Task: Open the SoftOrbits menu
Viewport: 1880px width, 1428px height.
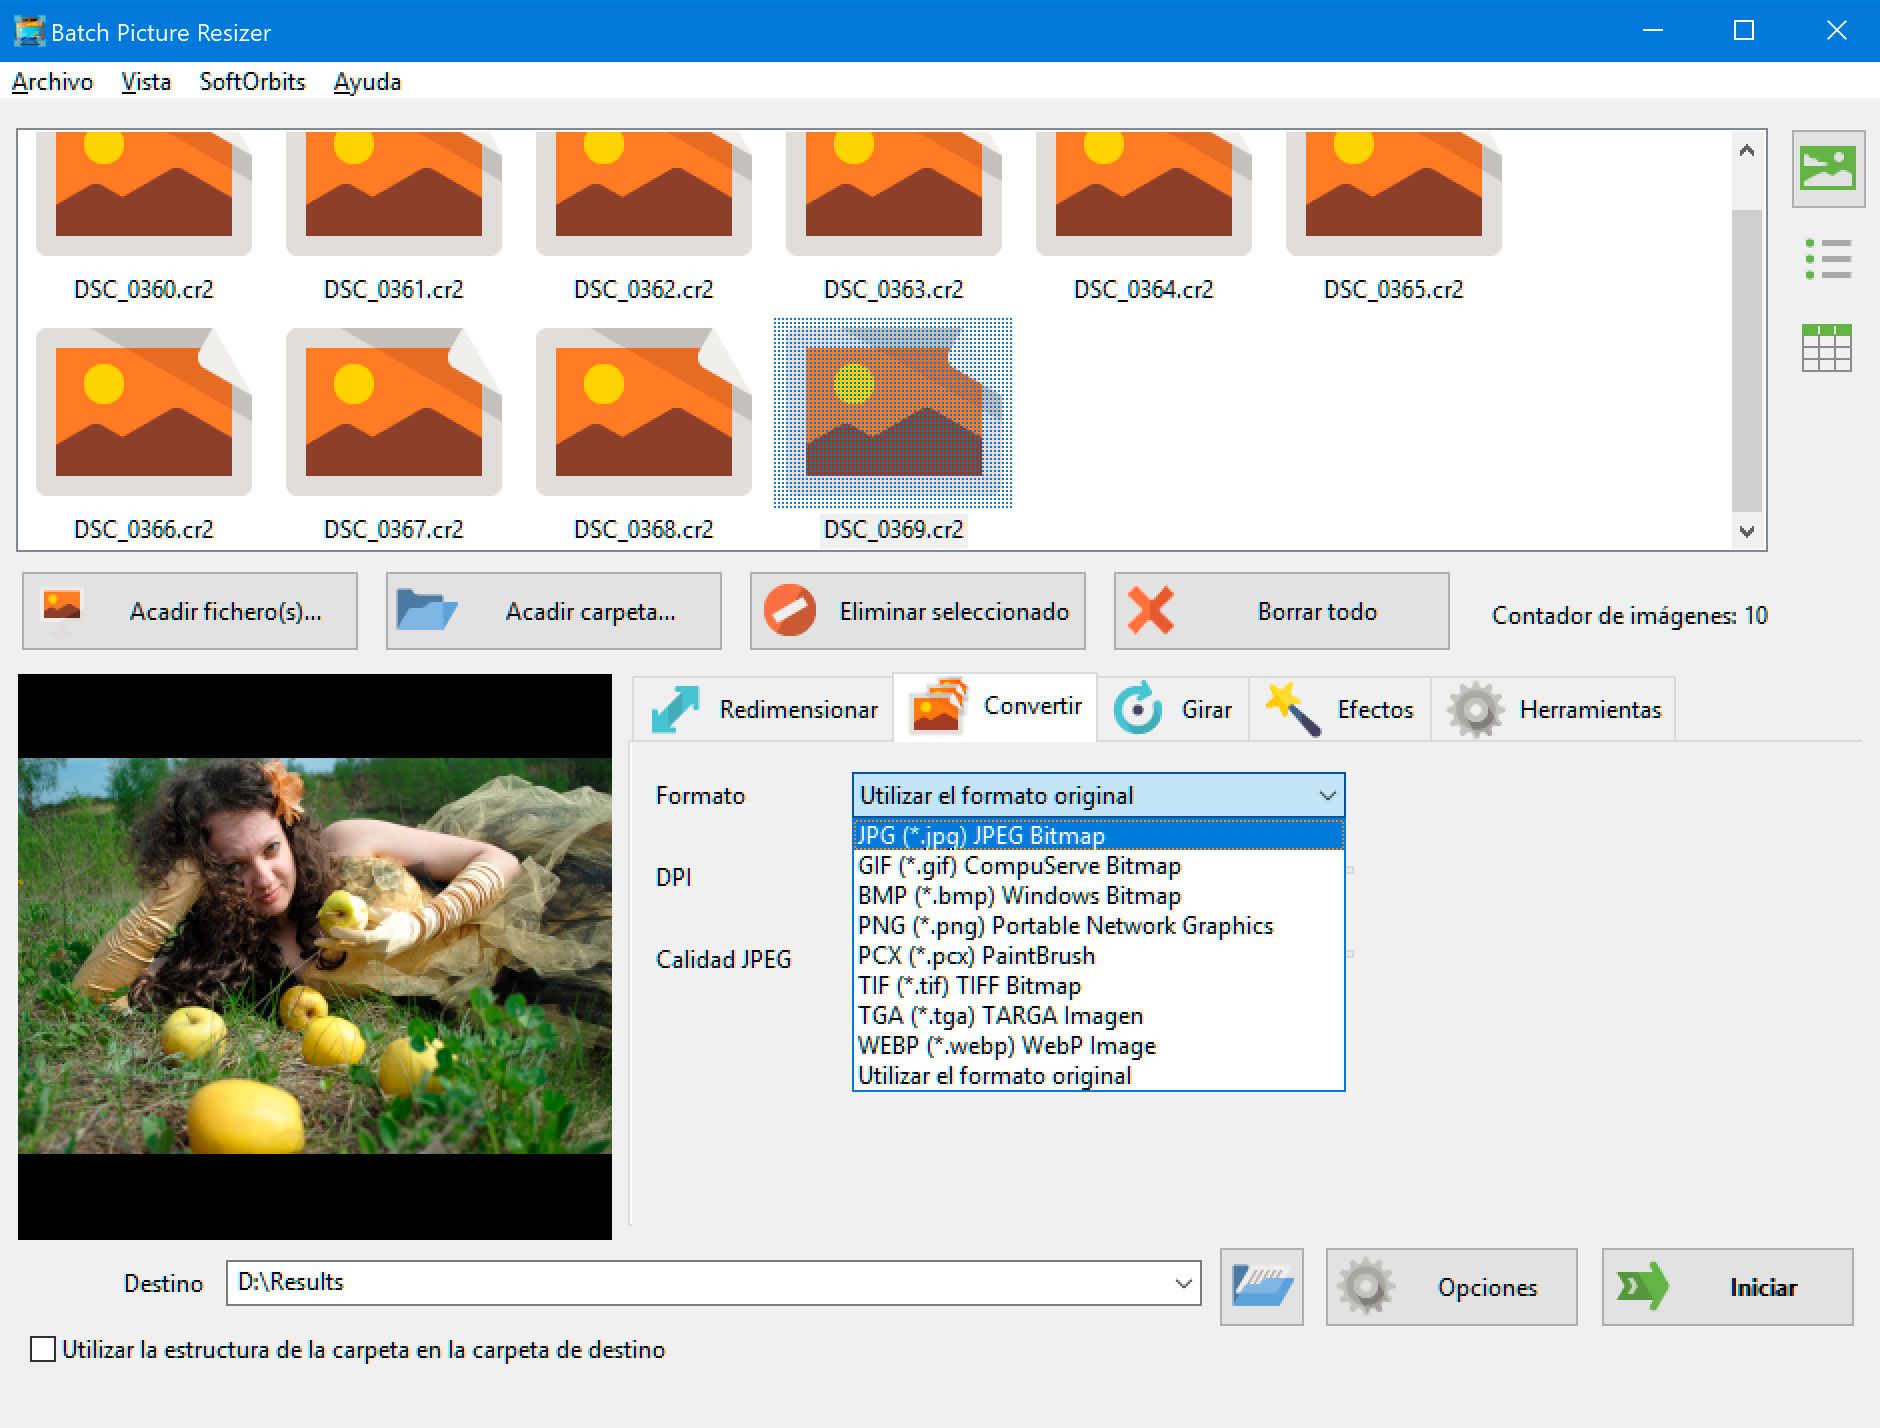Action: click(x=252, y=81)
